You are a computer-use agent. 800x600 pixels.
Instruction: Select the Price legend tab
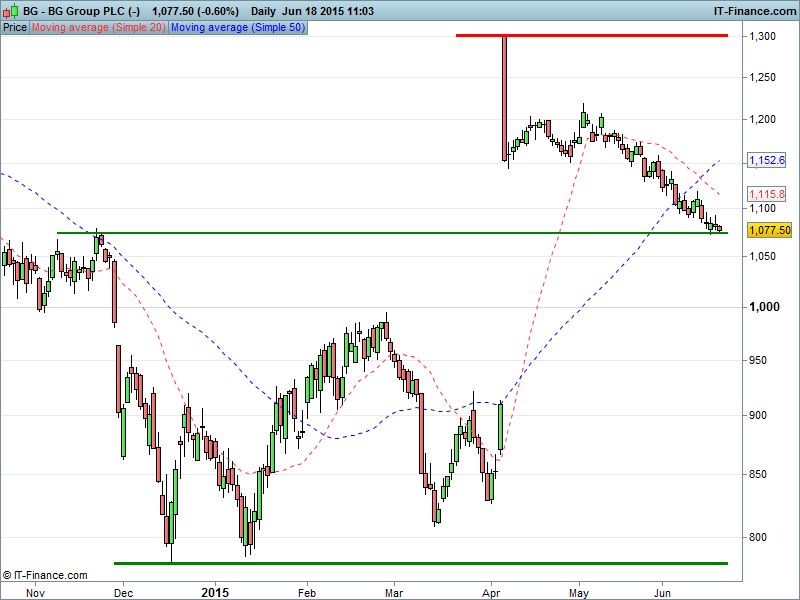[15, 27]
